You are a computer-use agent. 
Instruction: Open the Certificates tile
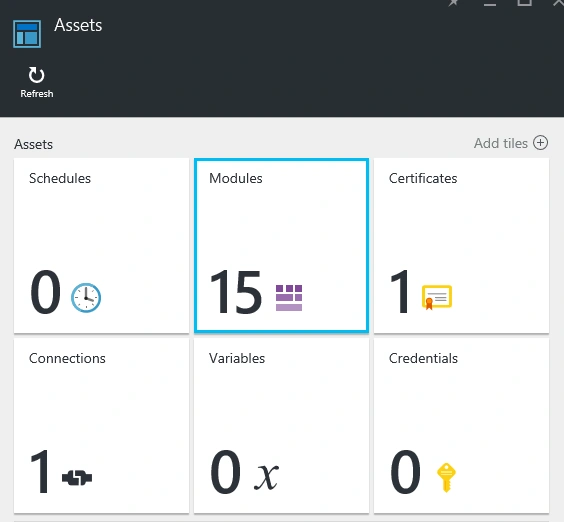pos(461,246)
